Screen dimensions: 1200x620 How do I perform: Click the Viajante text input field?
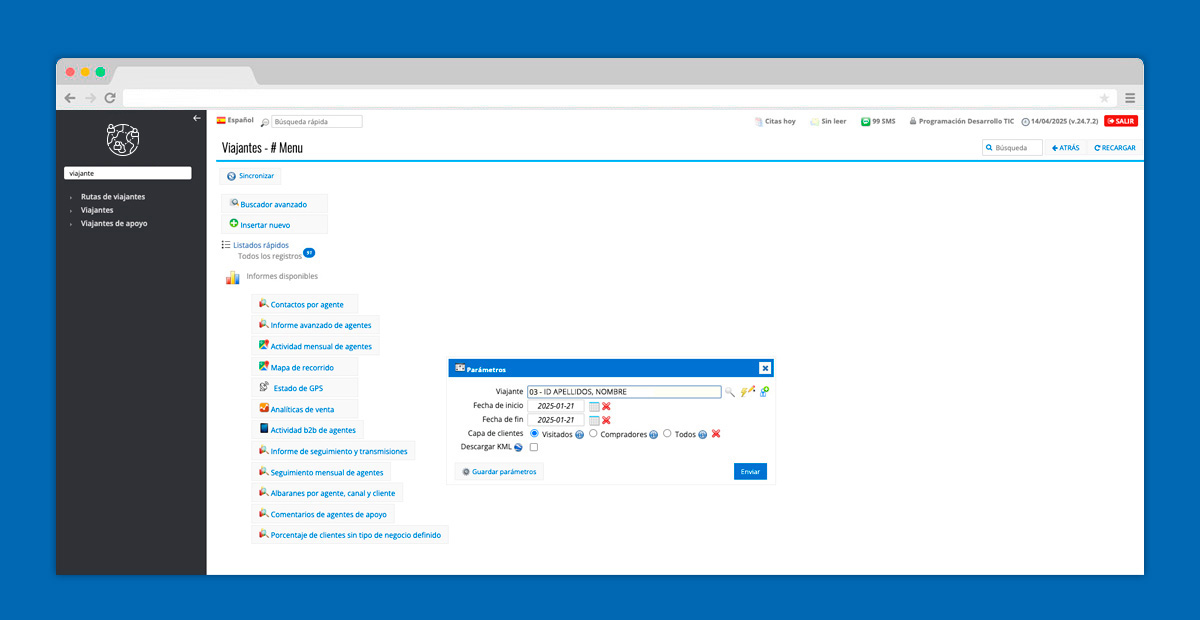[623, 392]
